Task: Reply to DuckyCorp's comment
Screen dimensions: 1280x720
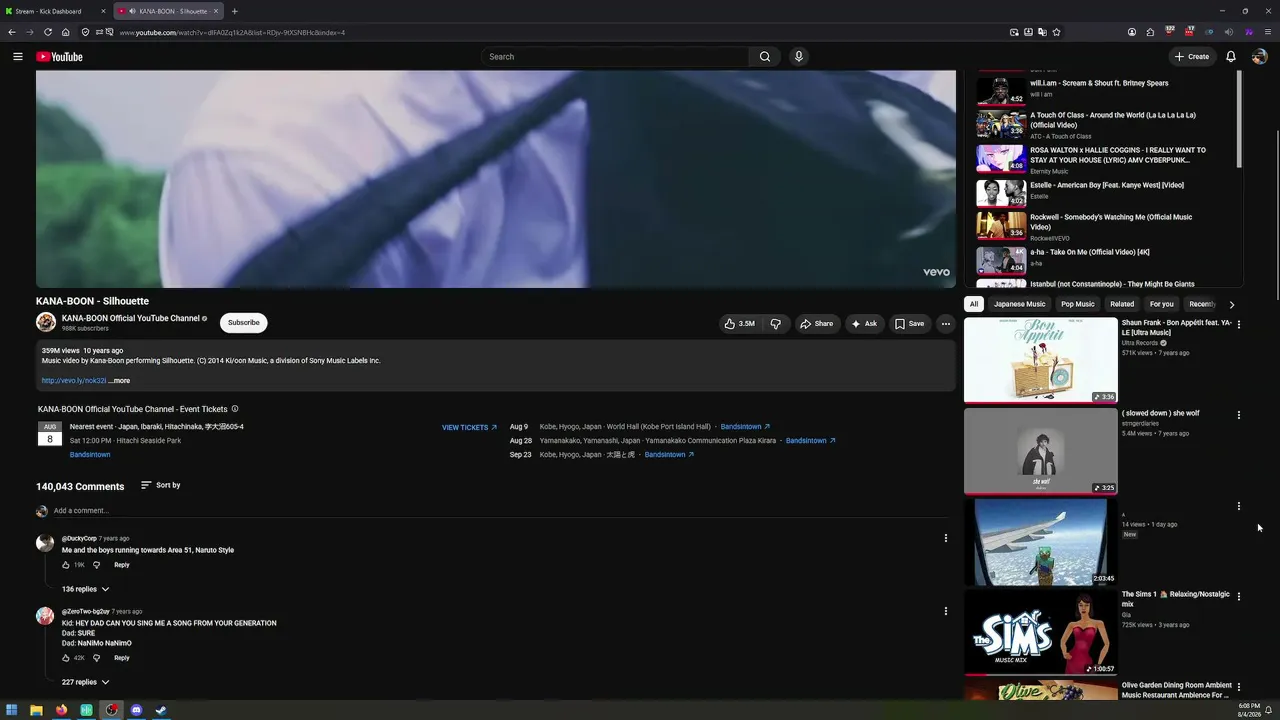Action: click(122, 565)
